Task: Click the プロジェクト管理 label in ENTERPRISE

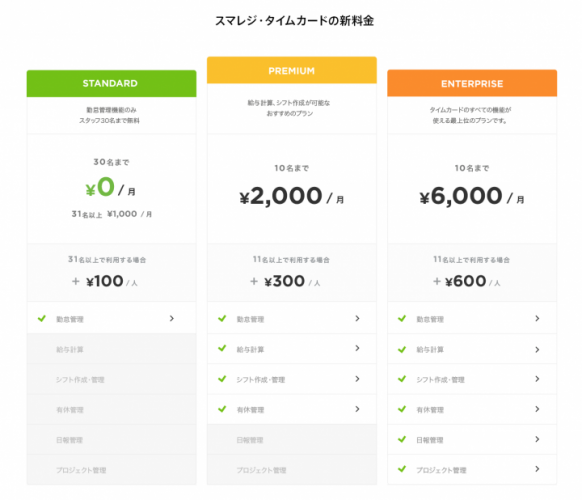Action: tap(441, 470)
